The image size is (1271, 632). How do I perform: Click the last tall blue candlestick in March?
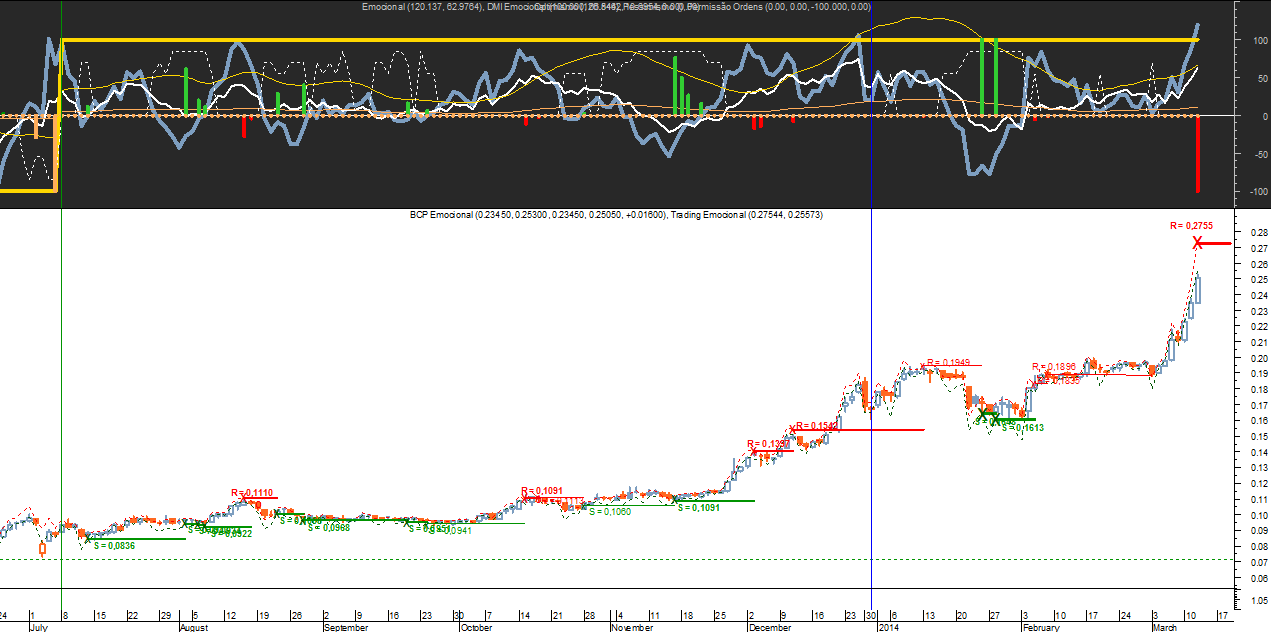[x=1197, y=290]
